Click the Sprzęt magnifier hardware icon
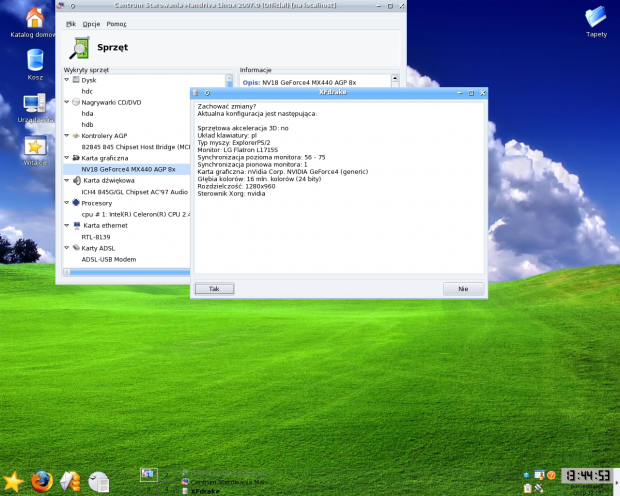 (80, 47)
